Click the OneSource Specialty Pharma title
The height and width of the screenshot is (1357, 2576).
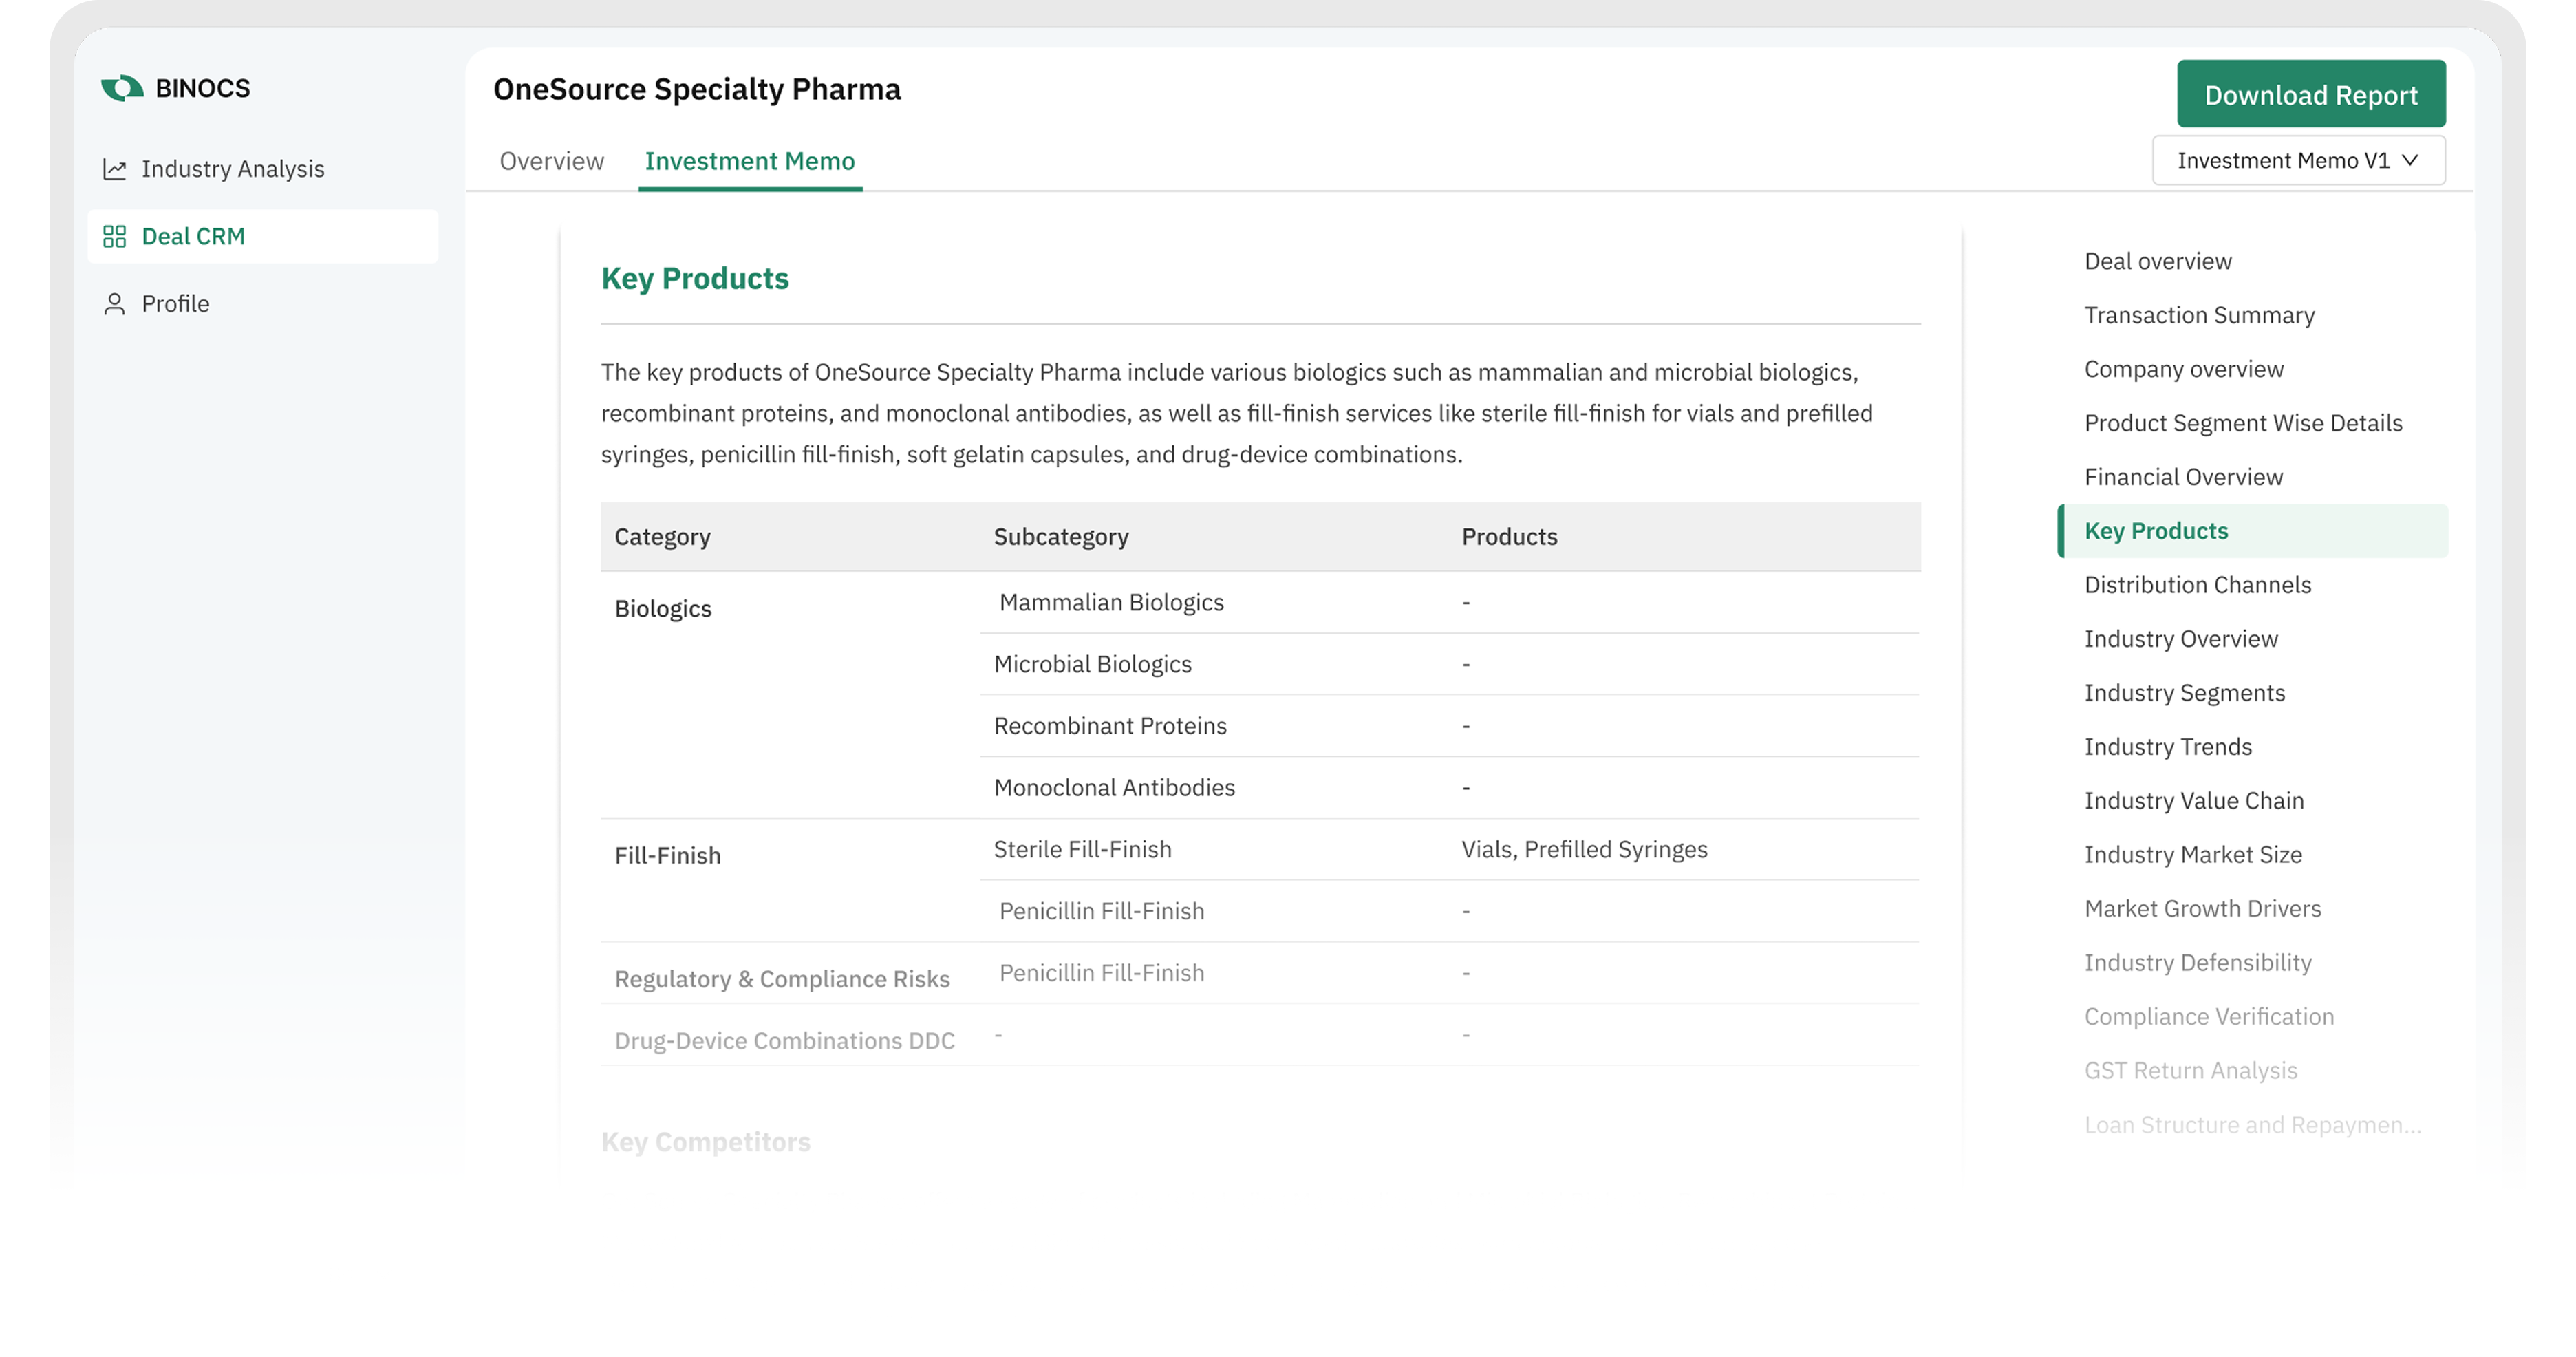697,89
